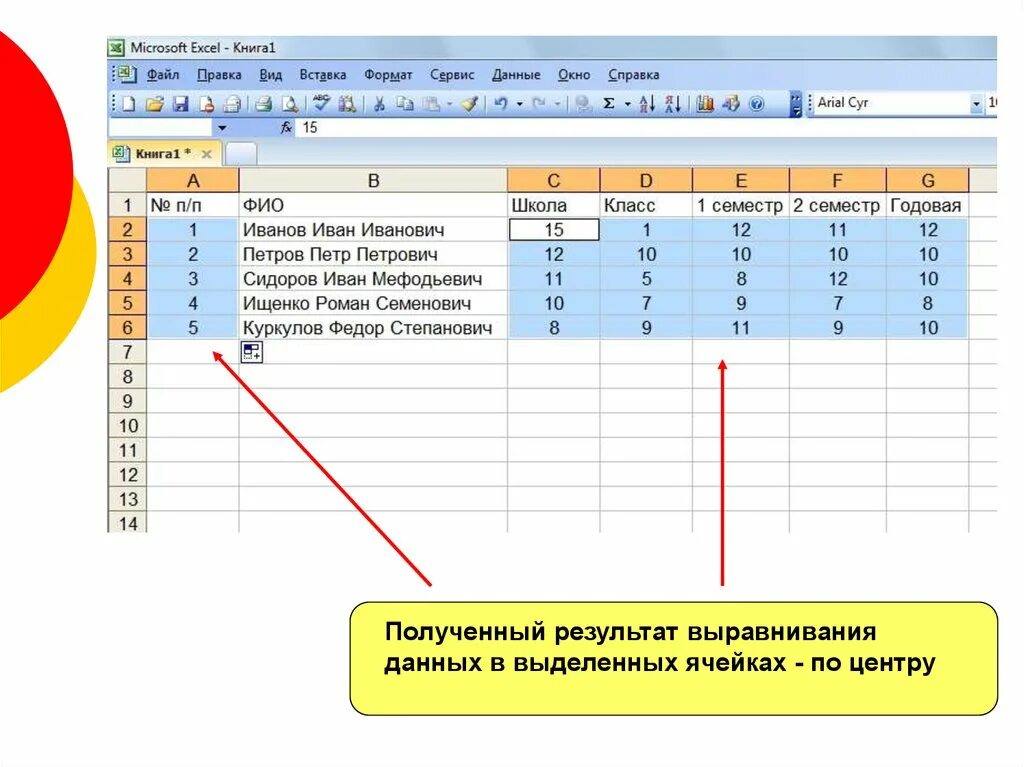Image resolution: width=1024 pixels, height=767 pixels.
Task: Select the Годовая header cell
Action: tap(927, 205)
